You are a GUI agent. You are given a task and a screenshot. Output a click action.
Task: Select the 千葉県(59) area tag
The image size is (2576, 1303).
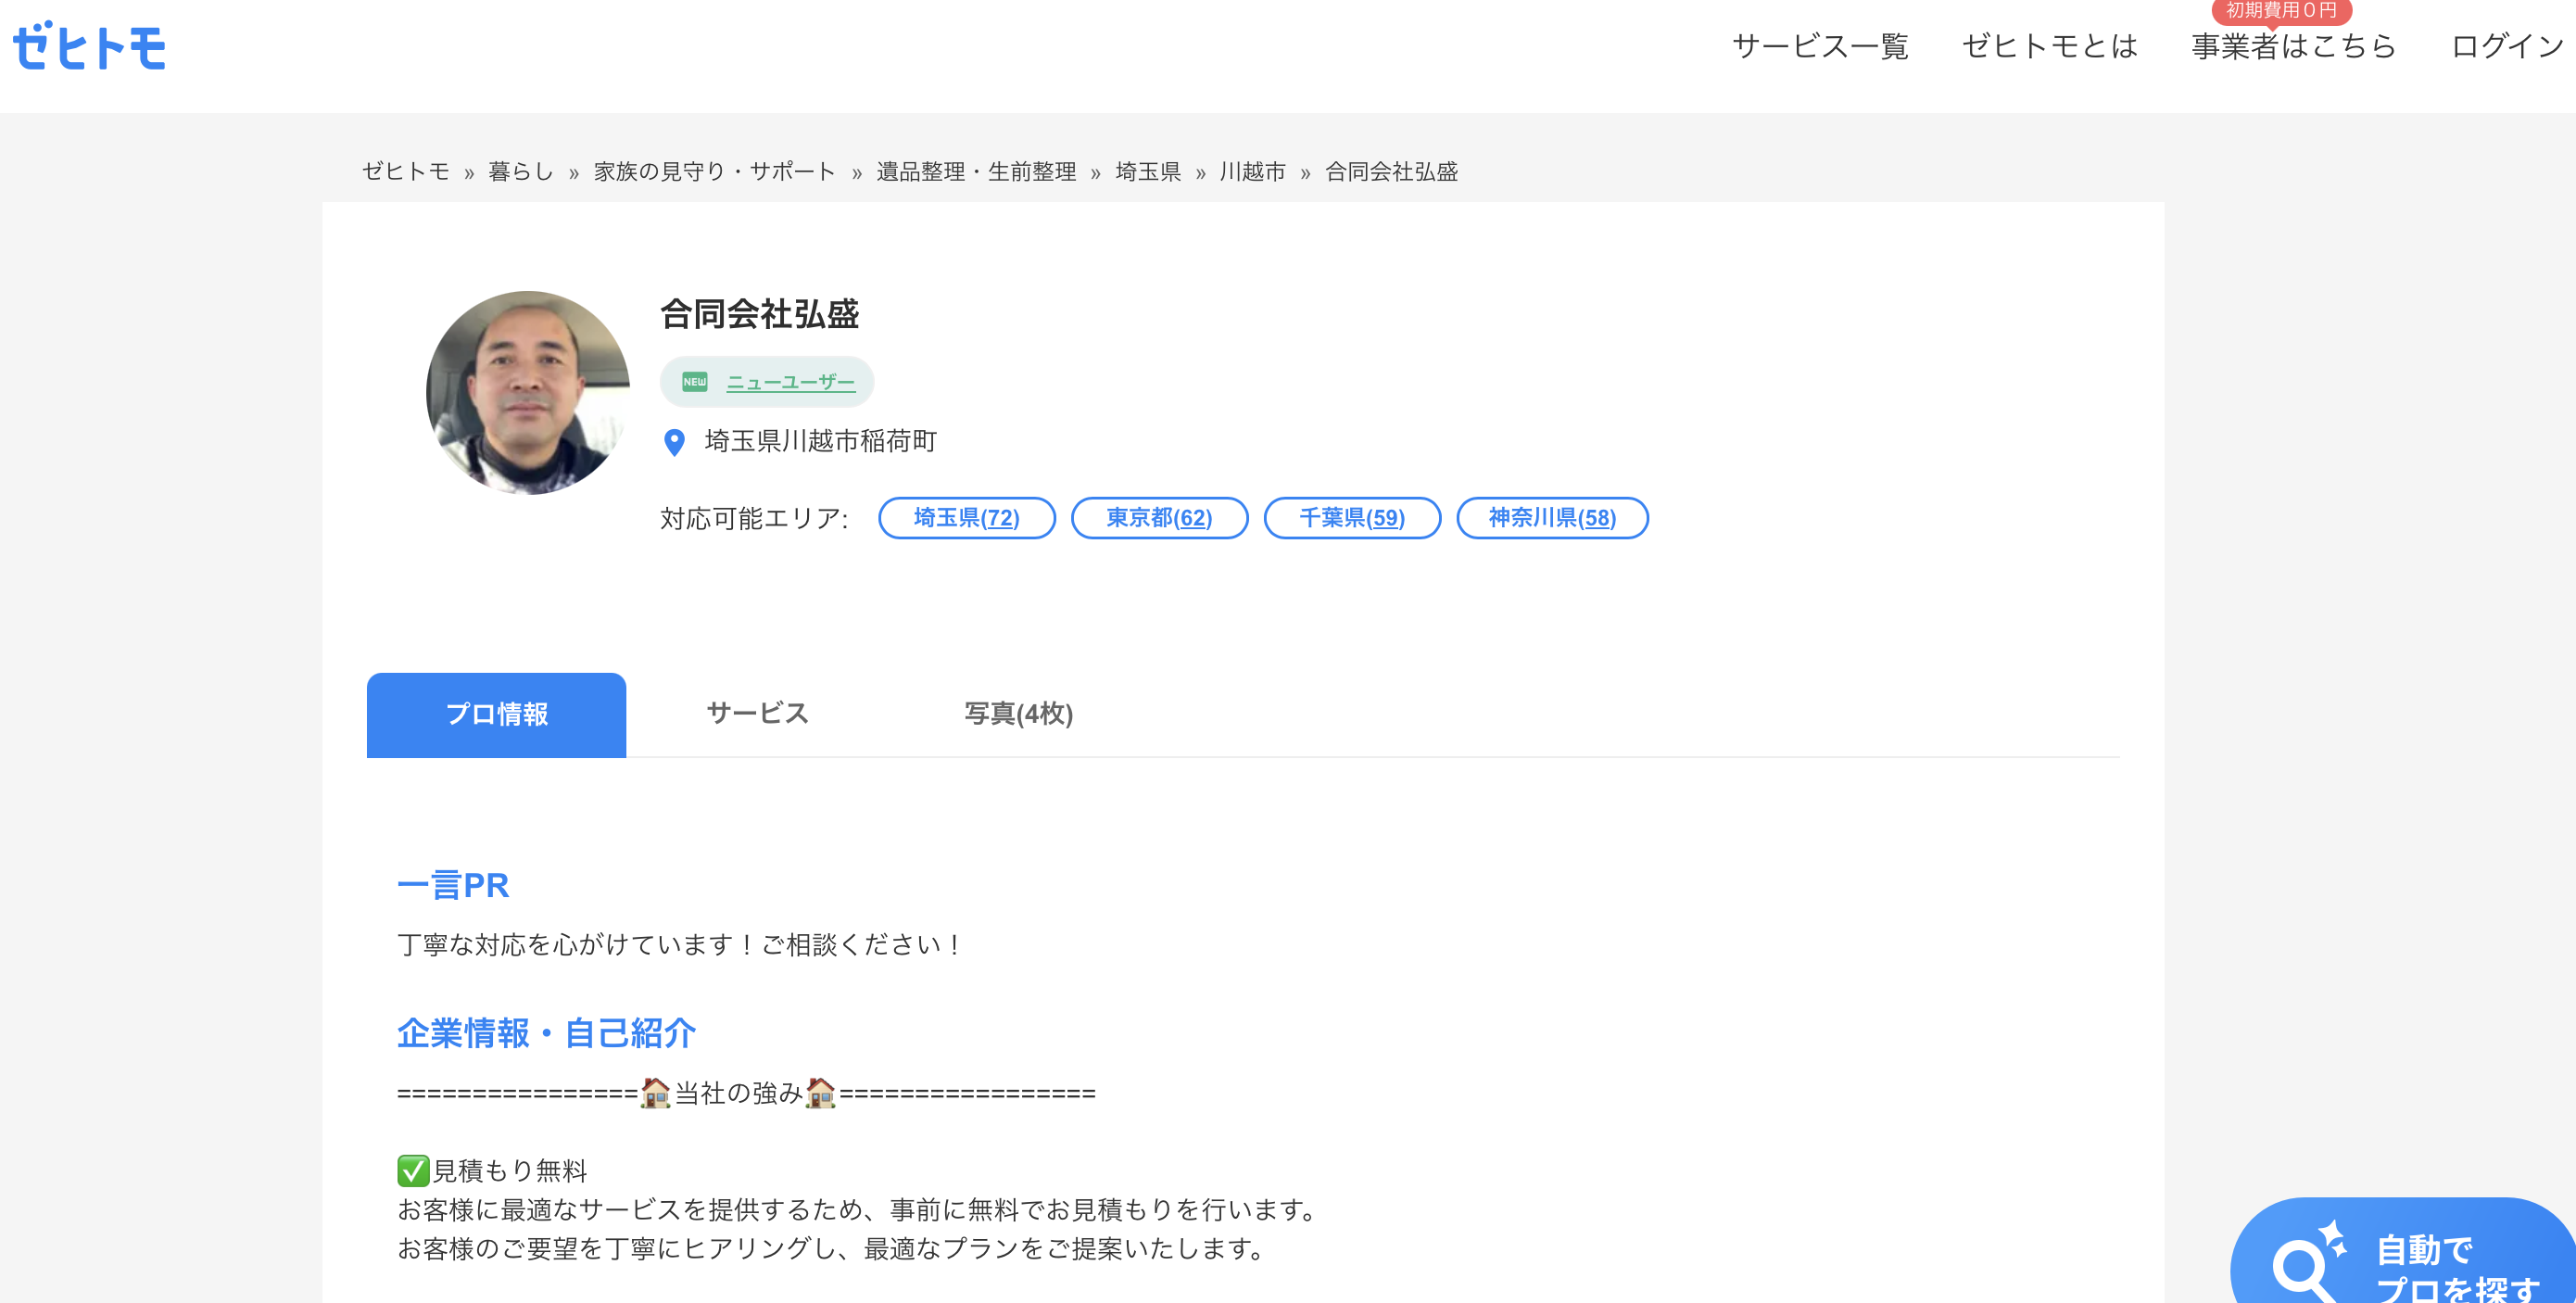[x=1352, y=518]
